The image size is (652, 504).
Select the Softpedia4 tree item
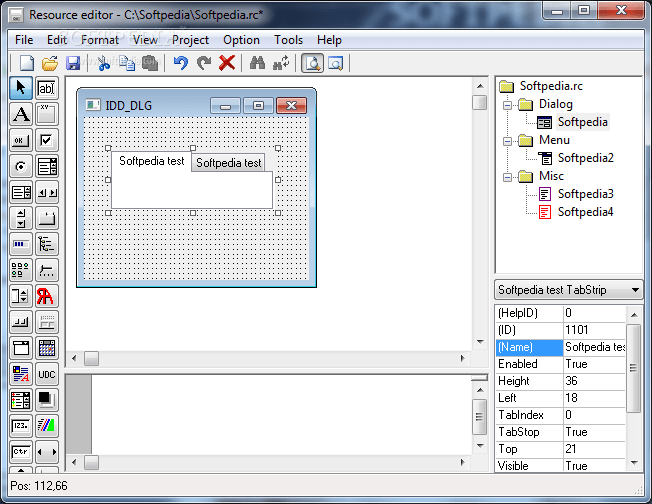tap(585, 212)
